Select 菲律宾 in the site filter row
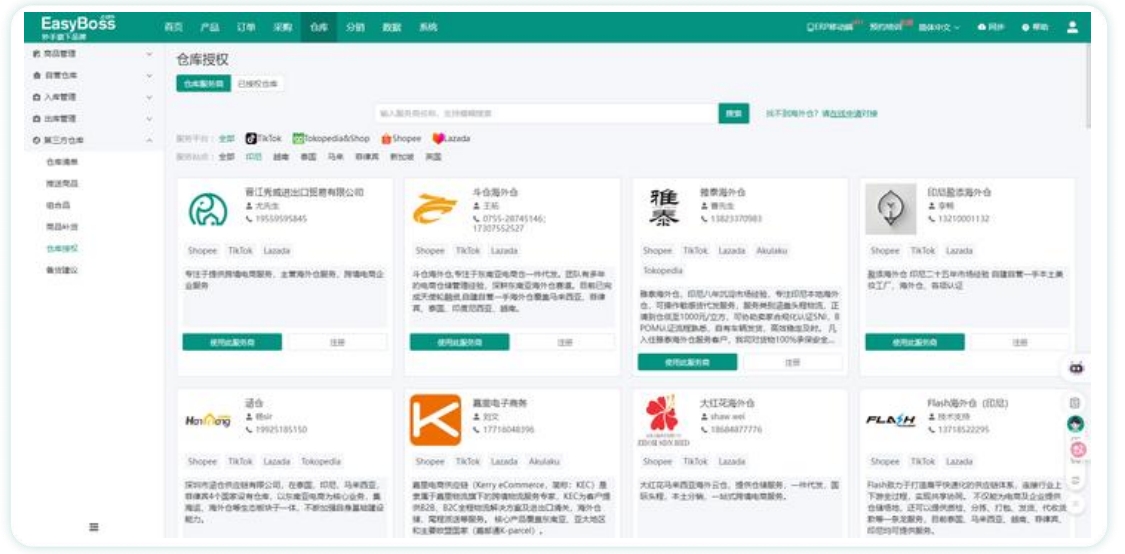 click(367, 156)
